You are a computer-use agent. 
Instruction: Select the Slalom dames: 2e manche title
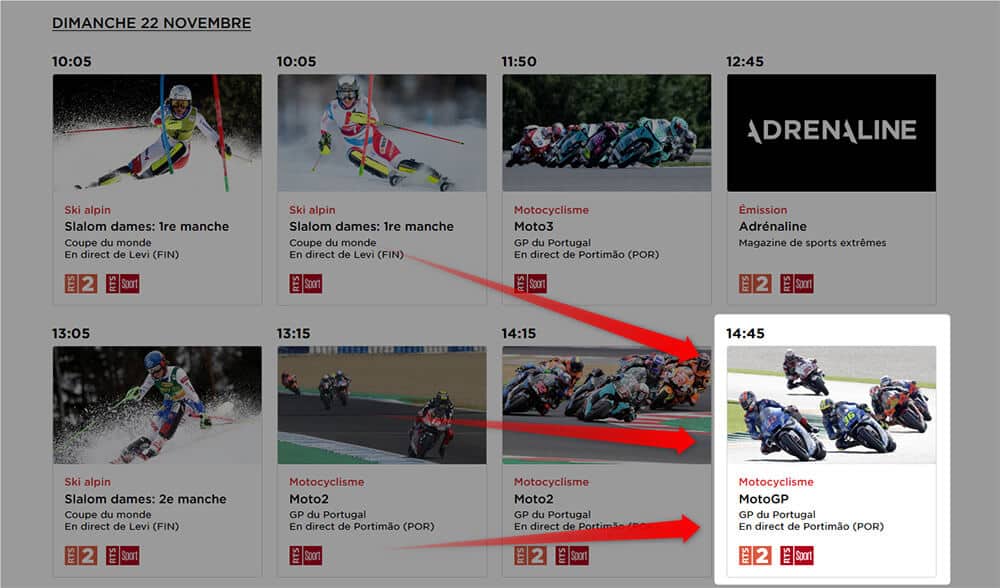click(x=145, y=499)
